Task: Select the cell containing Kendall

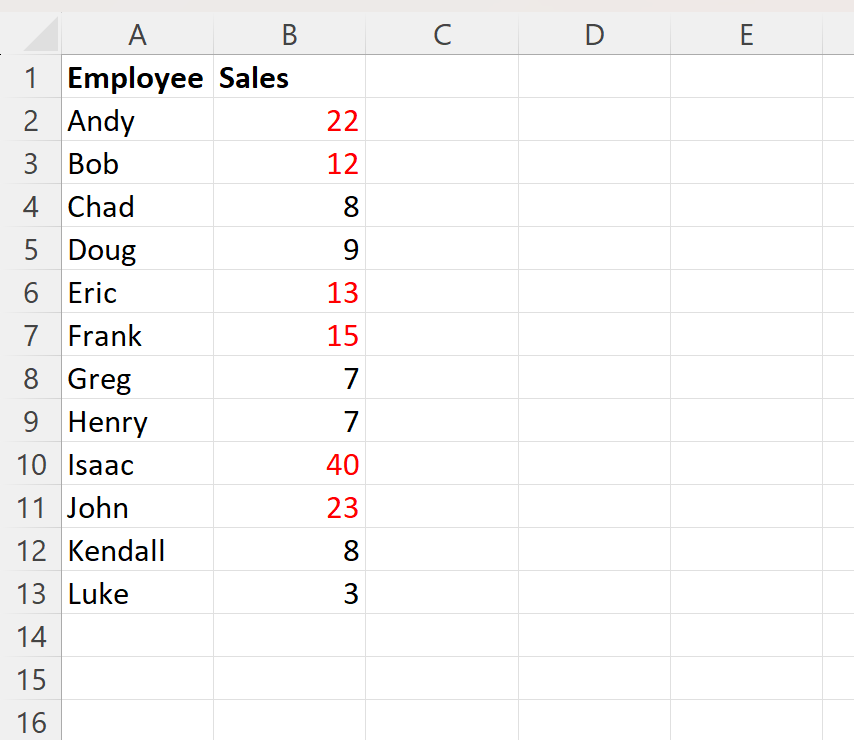Action: 136,551
